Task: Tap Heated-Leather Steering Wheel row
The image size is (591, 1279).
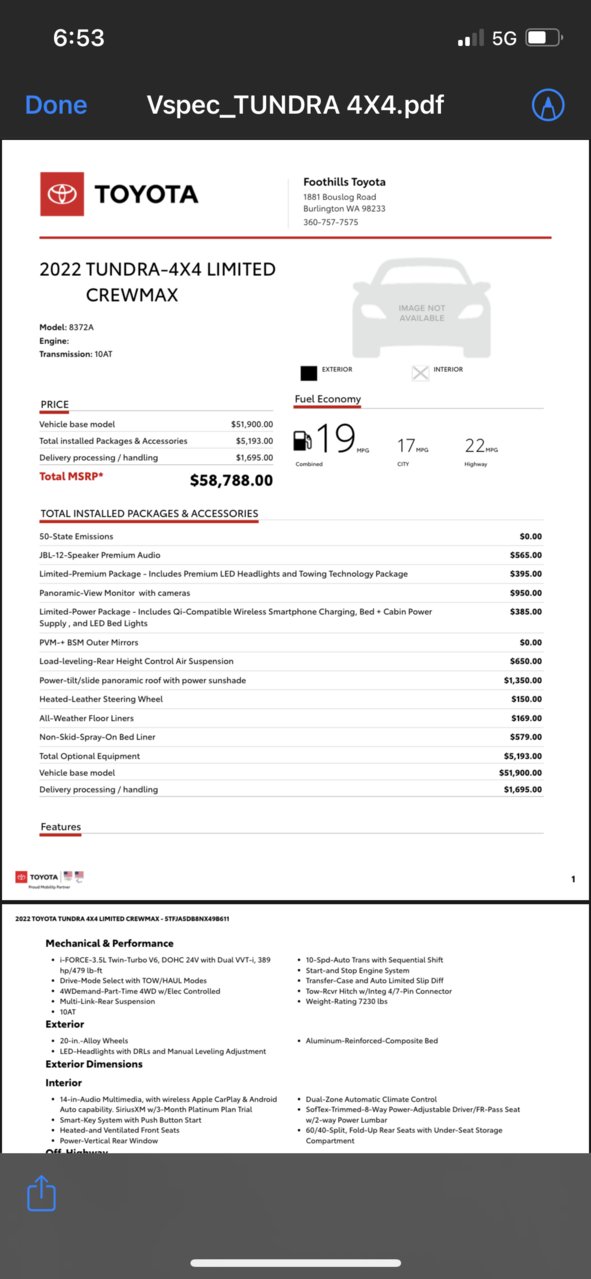Action: coord(291,699)
